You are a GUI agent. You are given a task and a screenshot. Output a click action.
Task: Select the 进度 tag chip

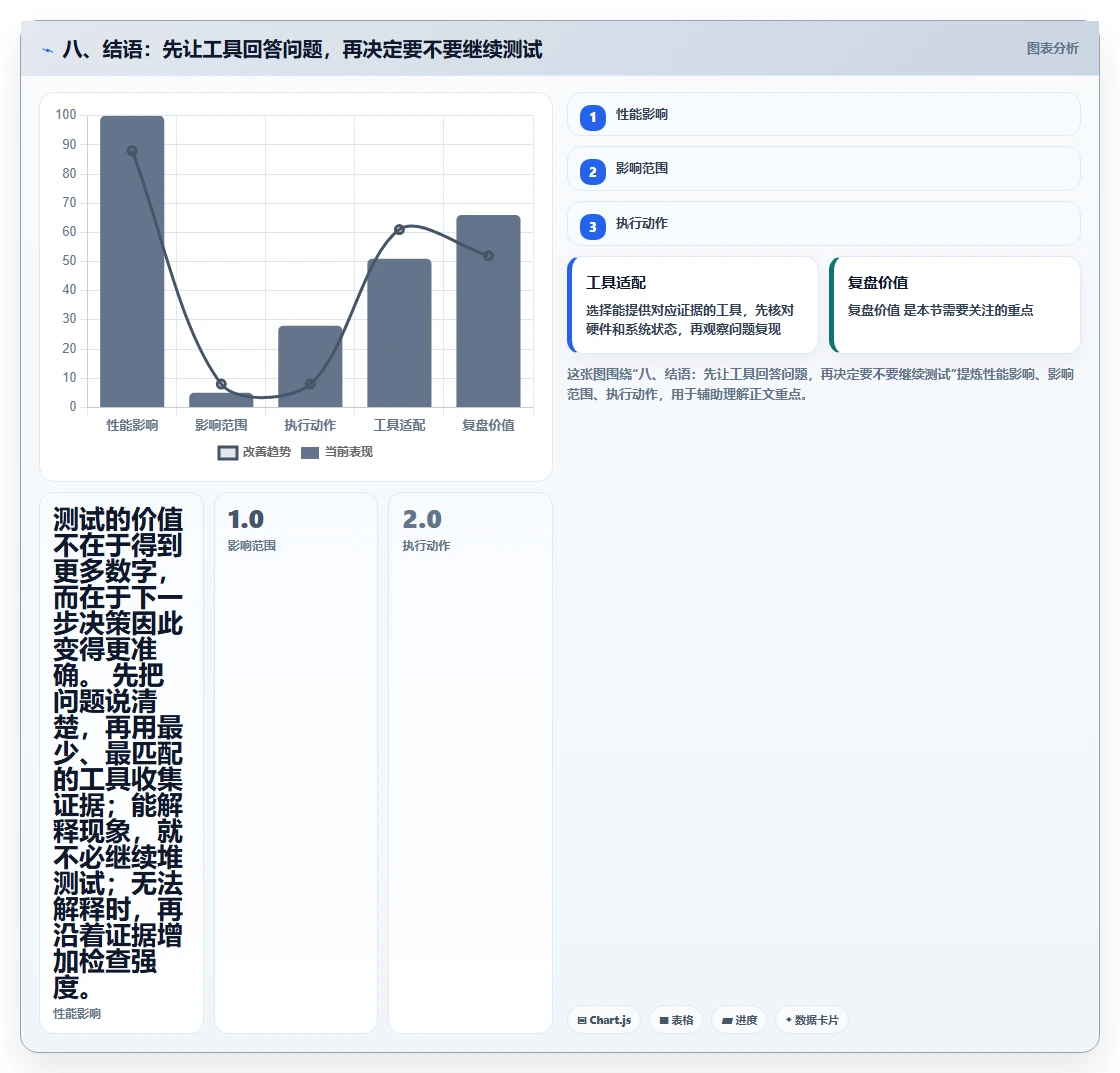click(x=739, y=1020)
